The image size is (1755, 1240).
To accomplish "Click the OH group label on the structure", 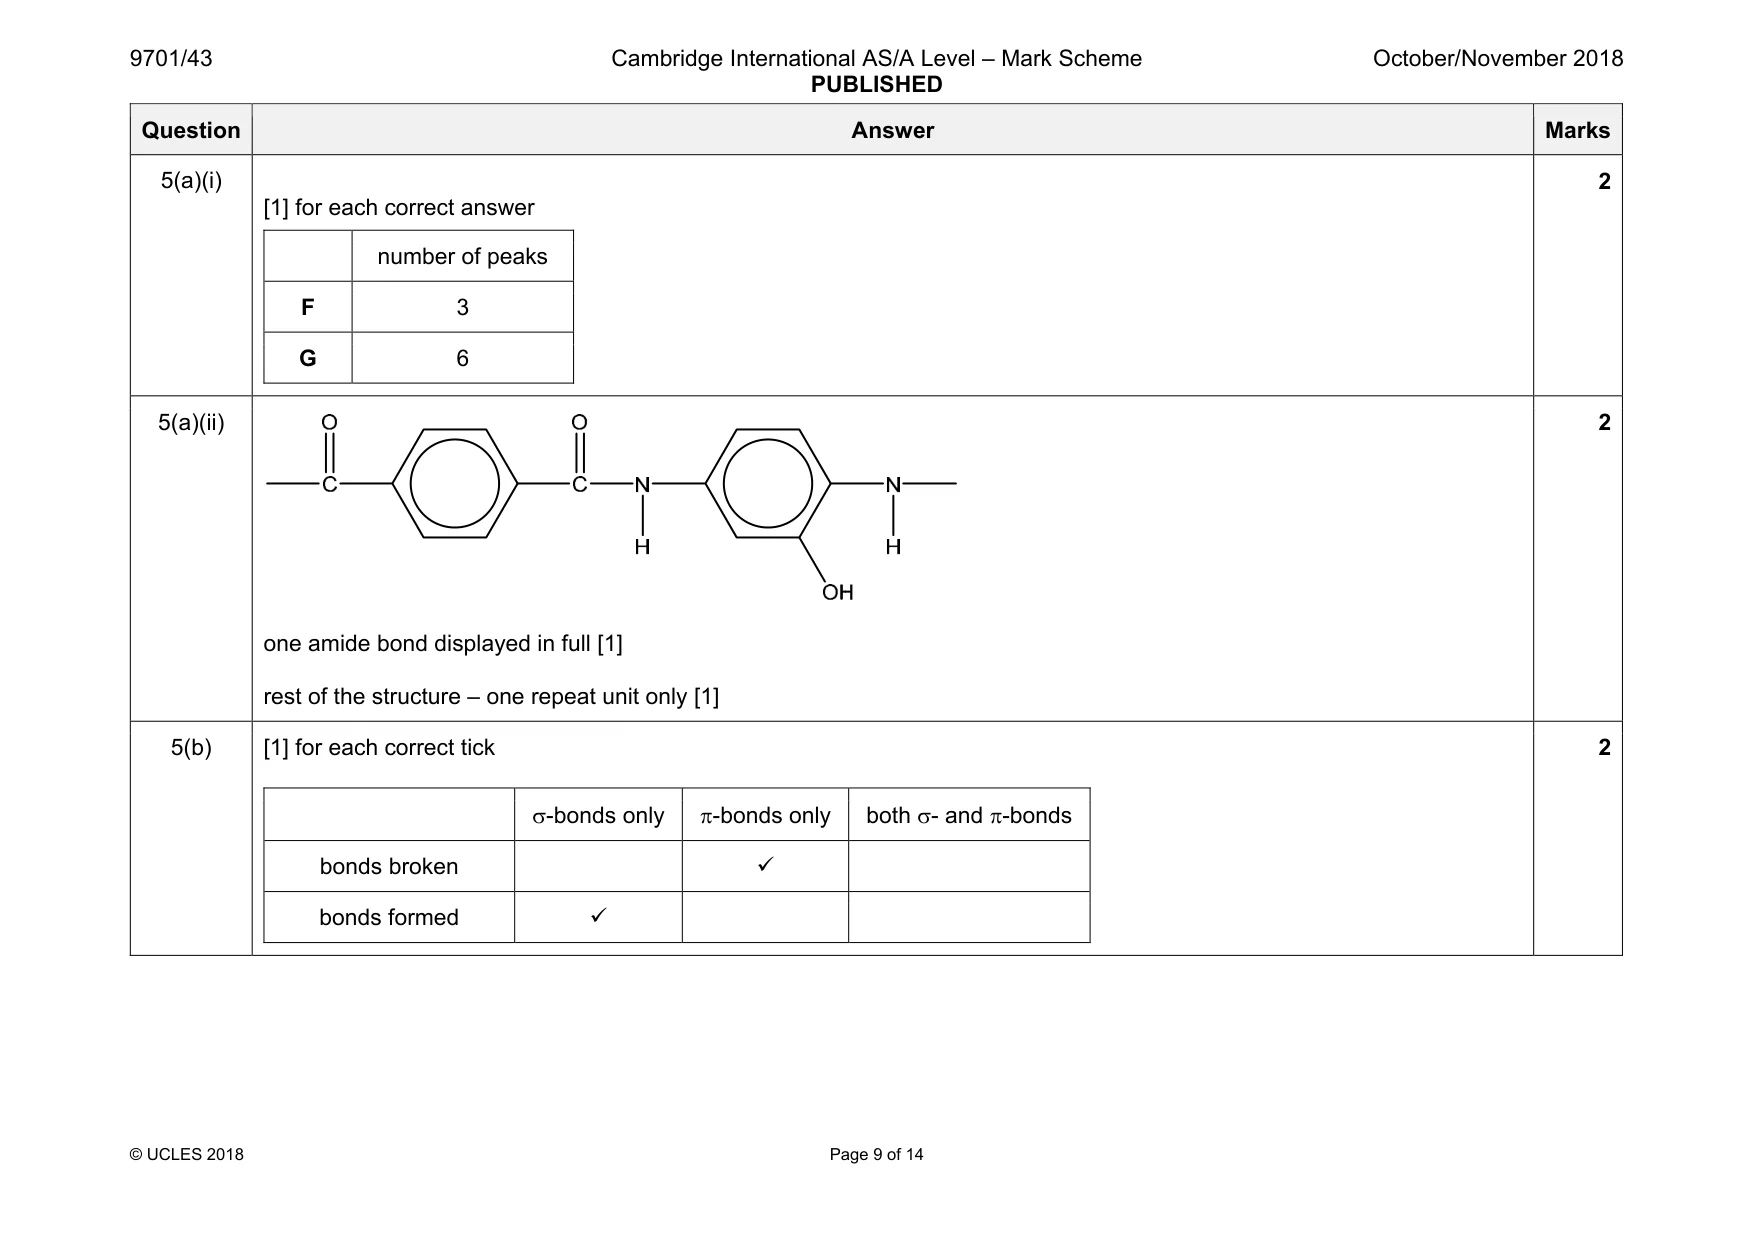I will (838, 592).
